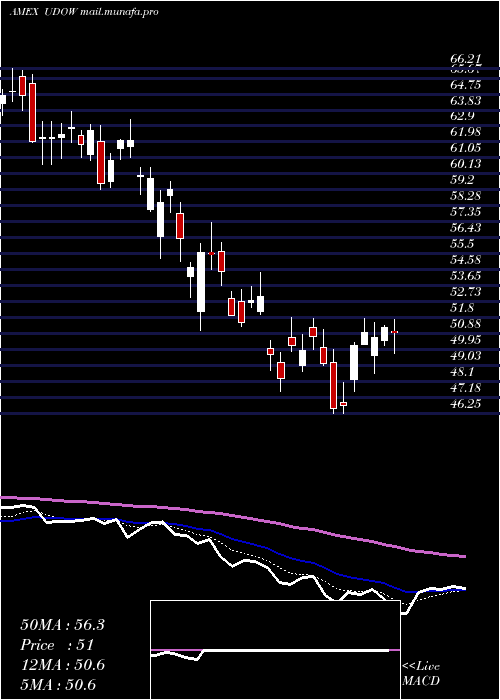
Task: Click the MACD inset chart panel
Action: (275, 650)
